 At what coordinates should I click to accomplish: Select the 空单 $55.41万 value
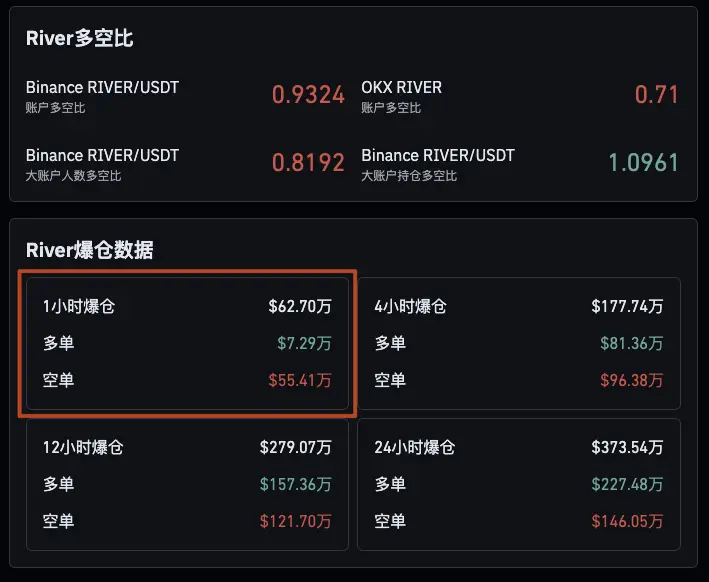click(299, 380)
